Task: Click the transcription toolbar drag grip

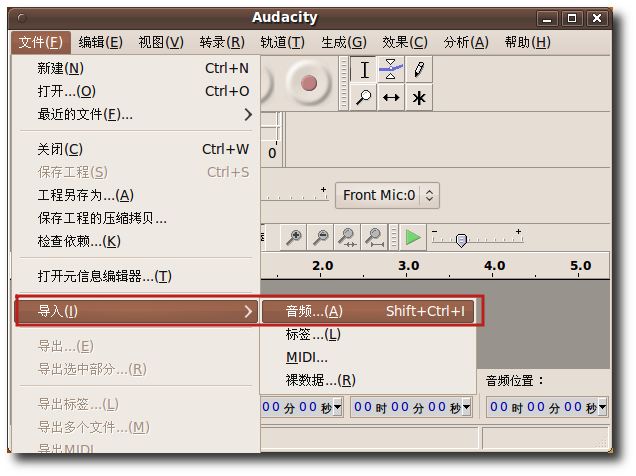Action: point(393,237)
